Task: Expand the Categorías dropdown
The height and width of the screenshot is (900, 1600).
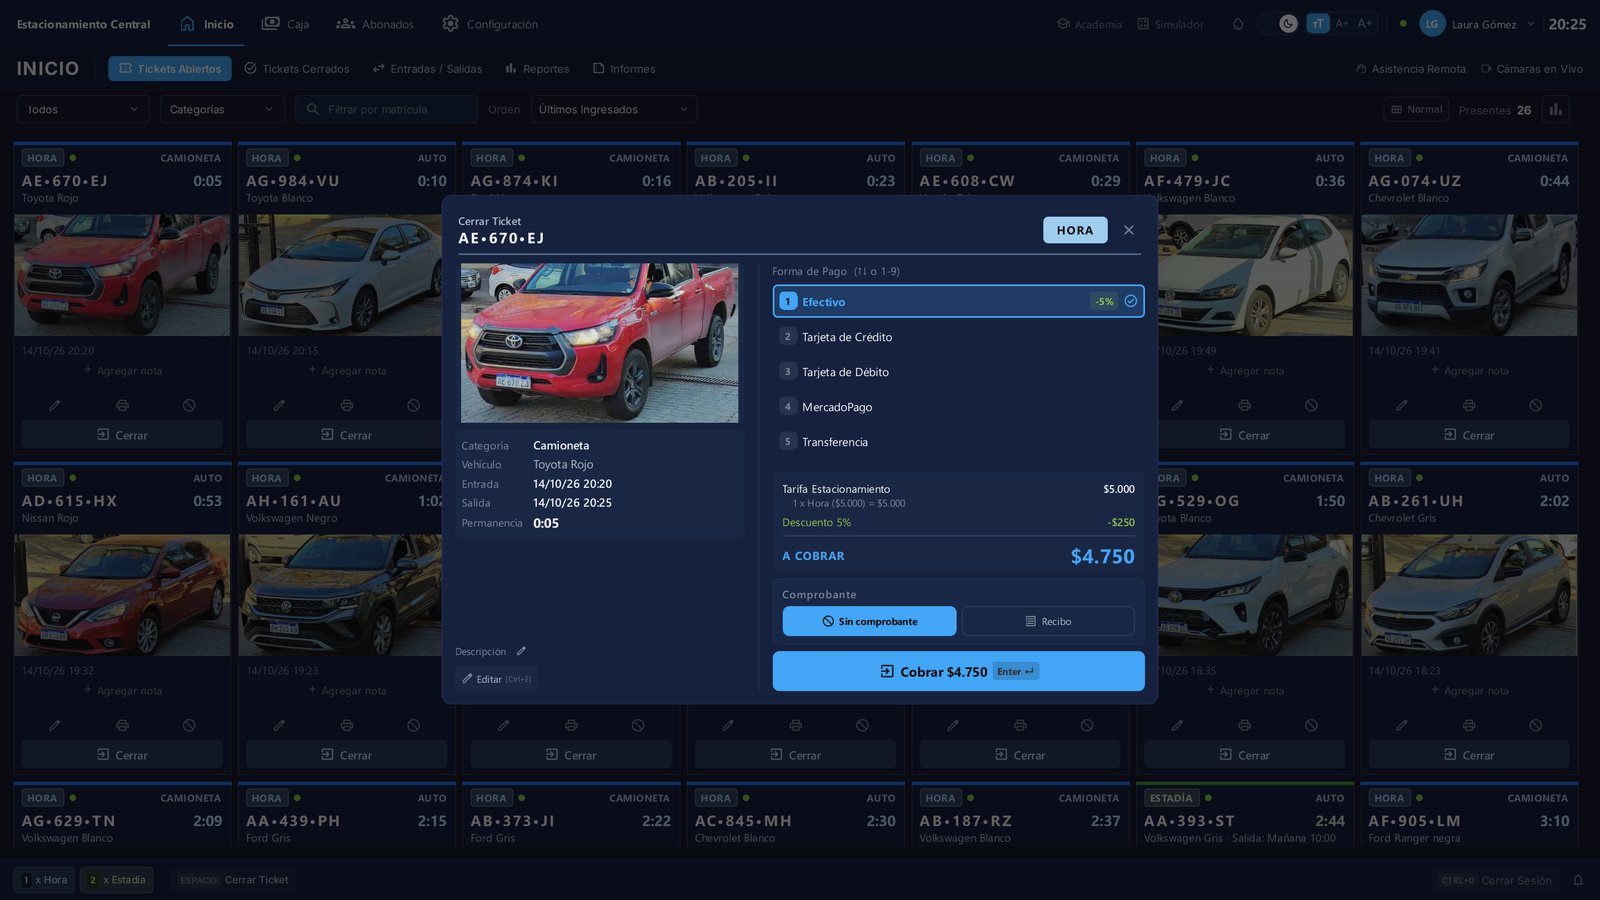Action: point(222,109)
